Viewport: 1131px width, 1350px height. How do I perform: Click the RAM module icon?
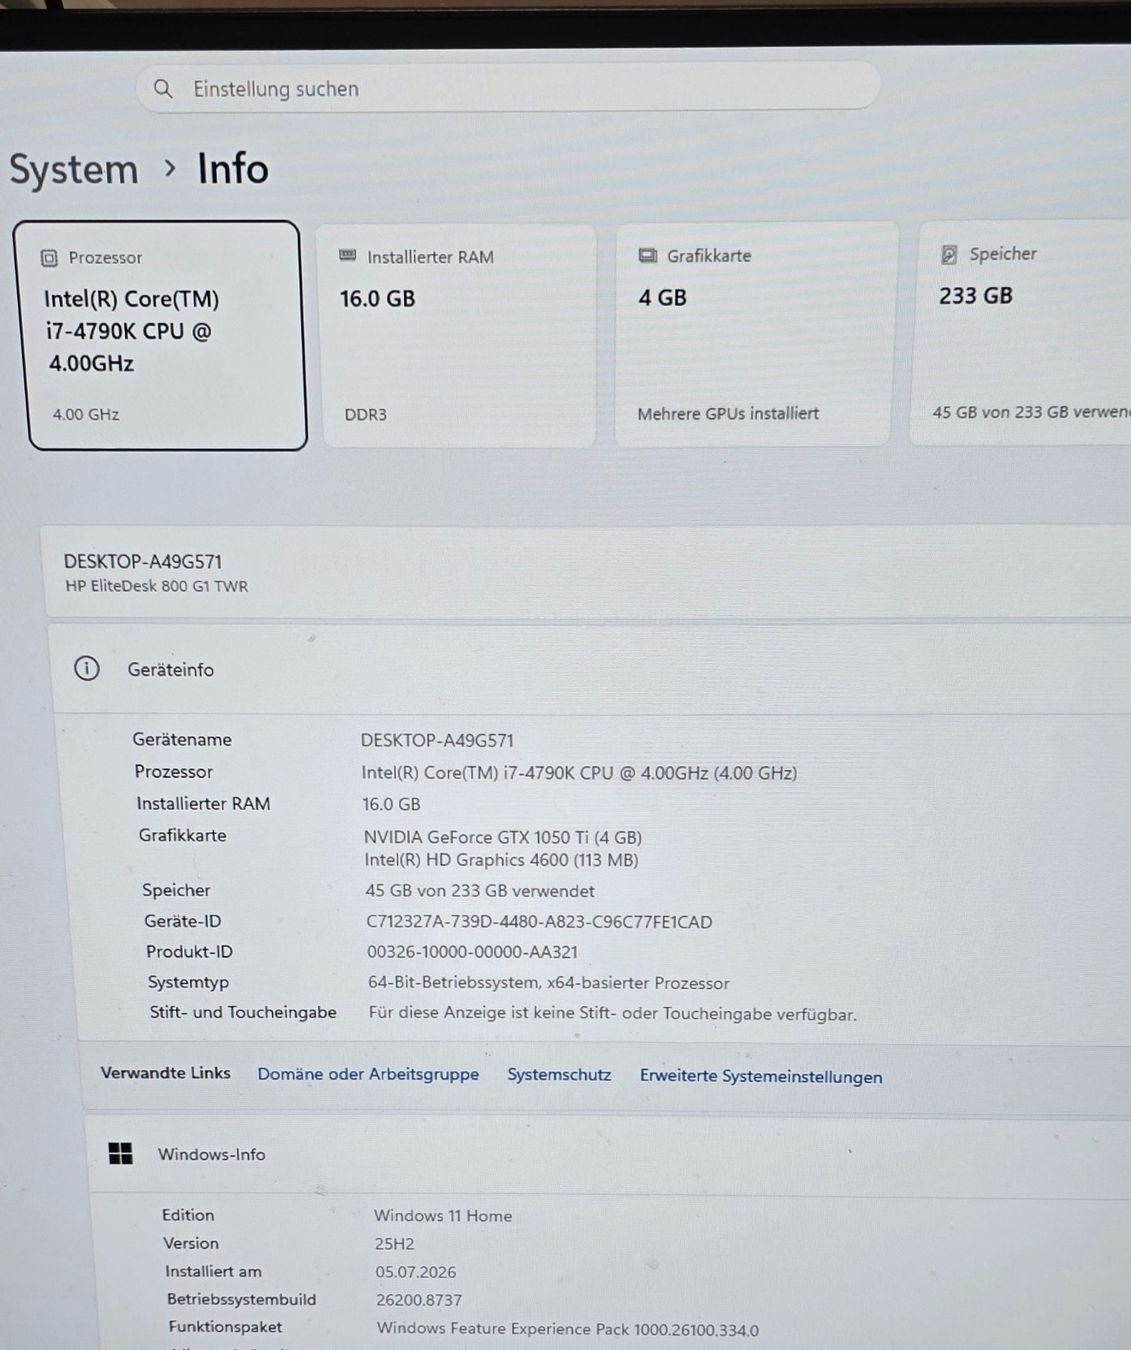(x=347, y=256)
